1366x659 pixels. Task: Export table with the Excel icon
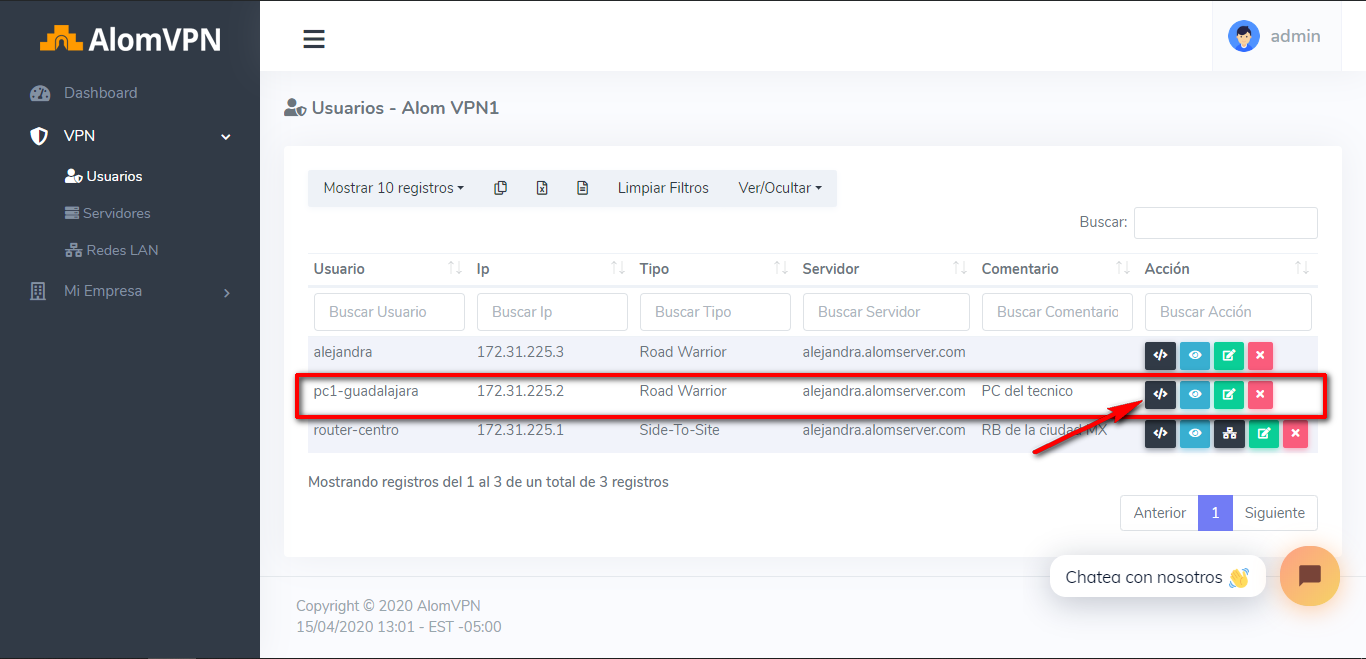(x=542, y=188)
